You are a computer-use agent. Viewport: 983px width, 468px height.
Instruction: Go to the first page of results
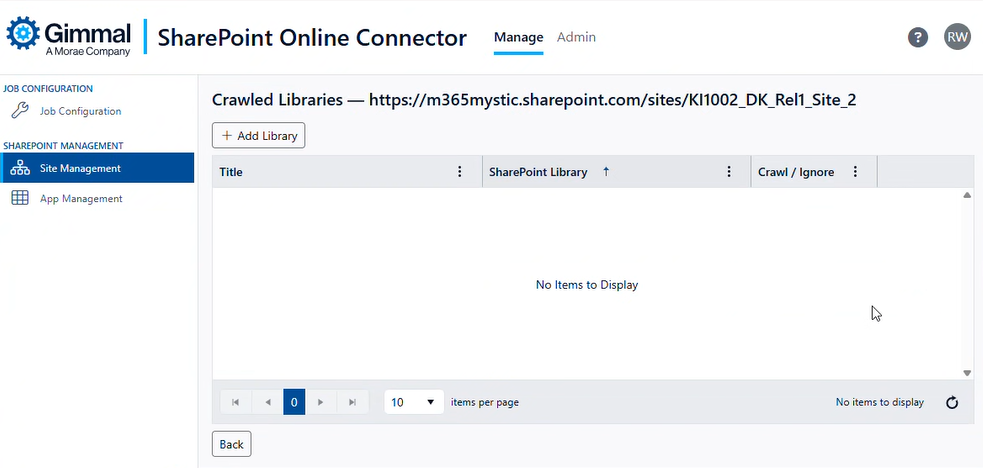235,402
